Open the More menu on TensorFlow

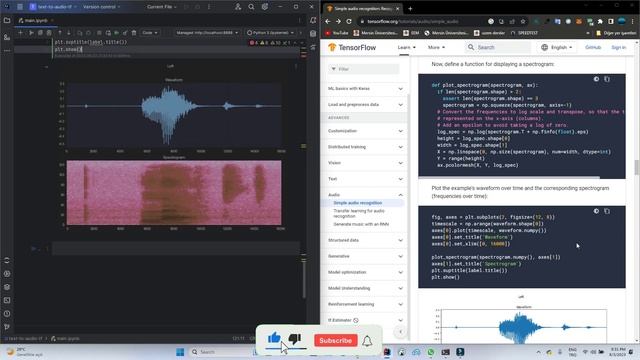(436, 47)
